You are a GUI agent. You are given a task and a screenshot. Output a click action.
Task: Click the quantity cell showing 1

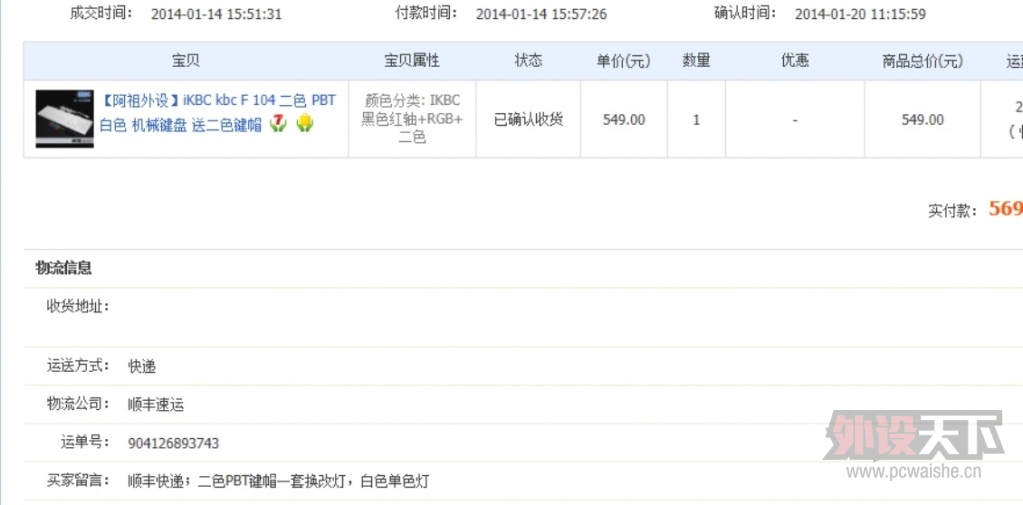pyautogui.click(x=696, y=120)
